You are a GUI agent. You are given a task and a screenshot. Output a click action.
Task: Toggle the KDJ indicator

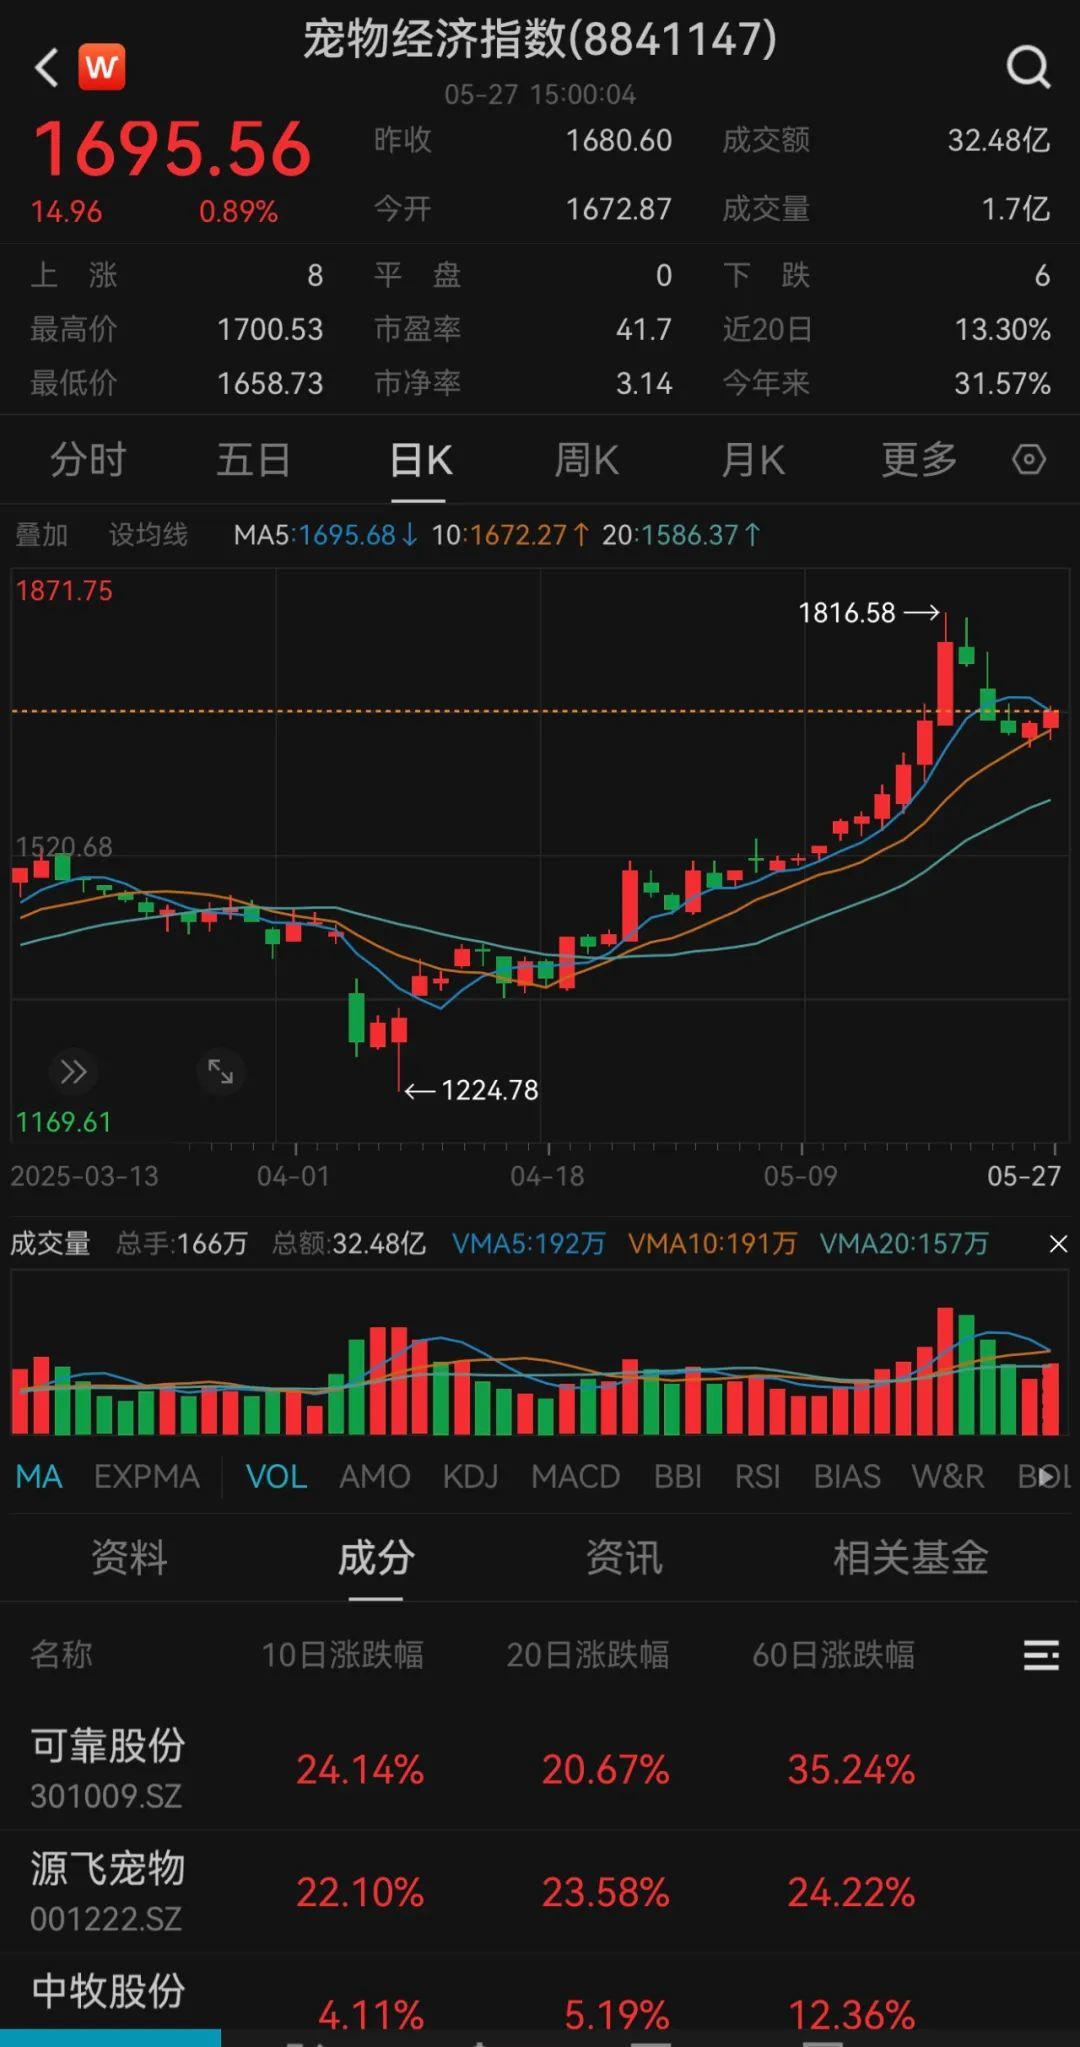click(x=470, y=1477)
